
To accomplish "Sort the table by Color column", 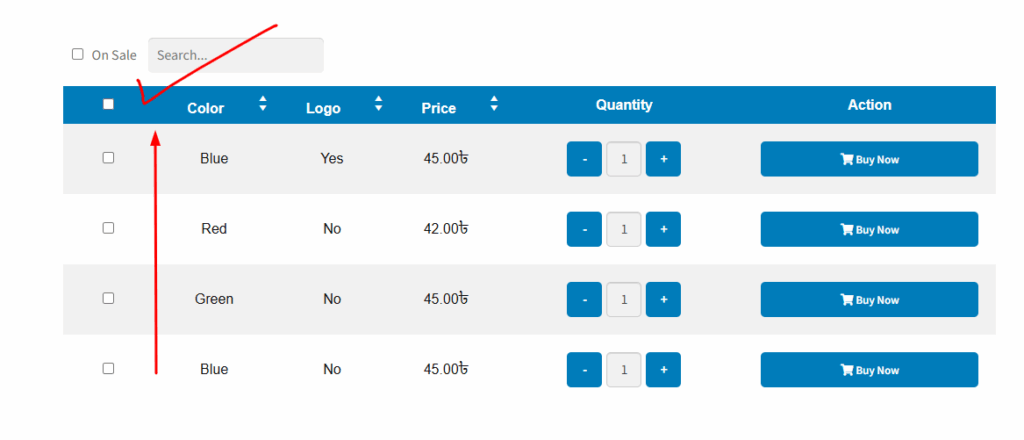I will pyautogui.click(x=263, y=103).
